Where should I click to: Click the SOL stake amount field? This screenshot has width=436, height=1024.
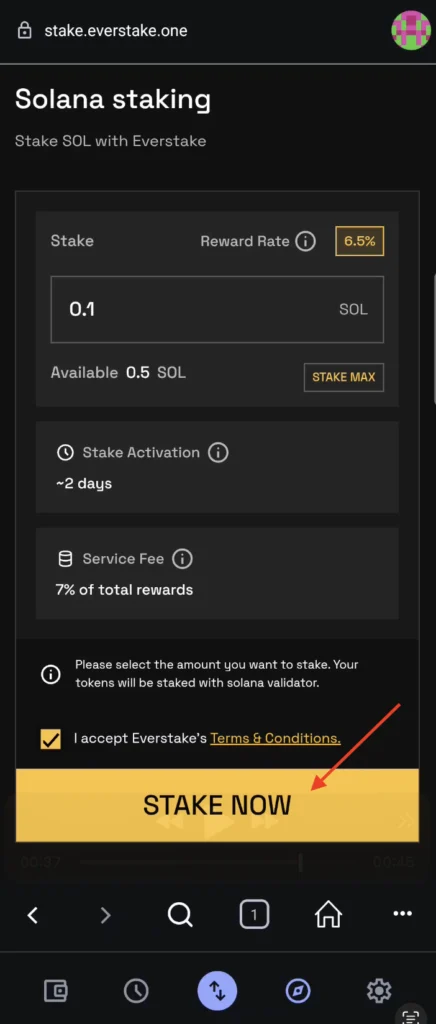pyautogui.click(x=217, y=310)
